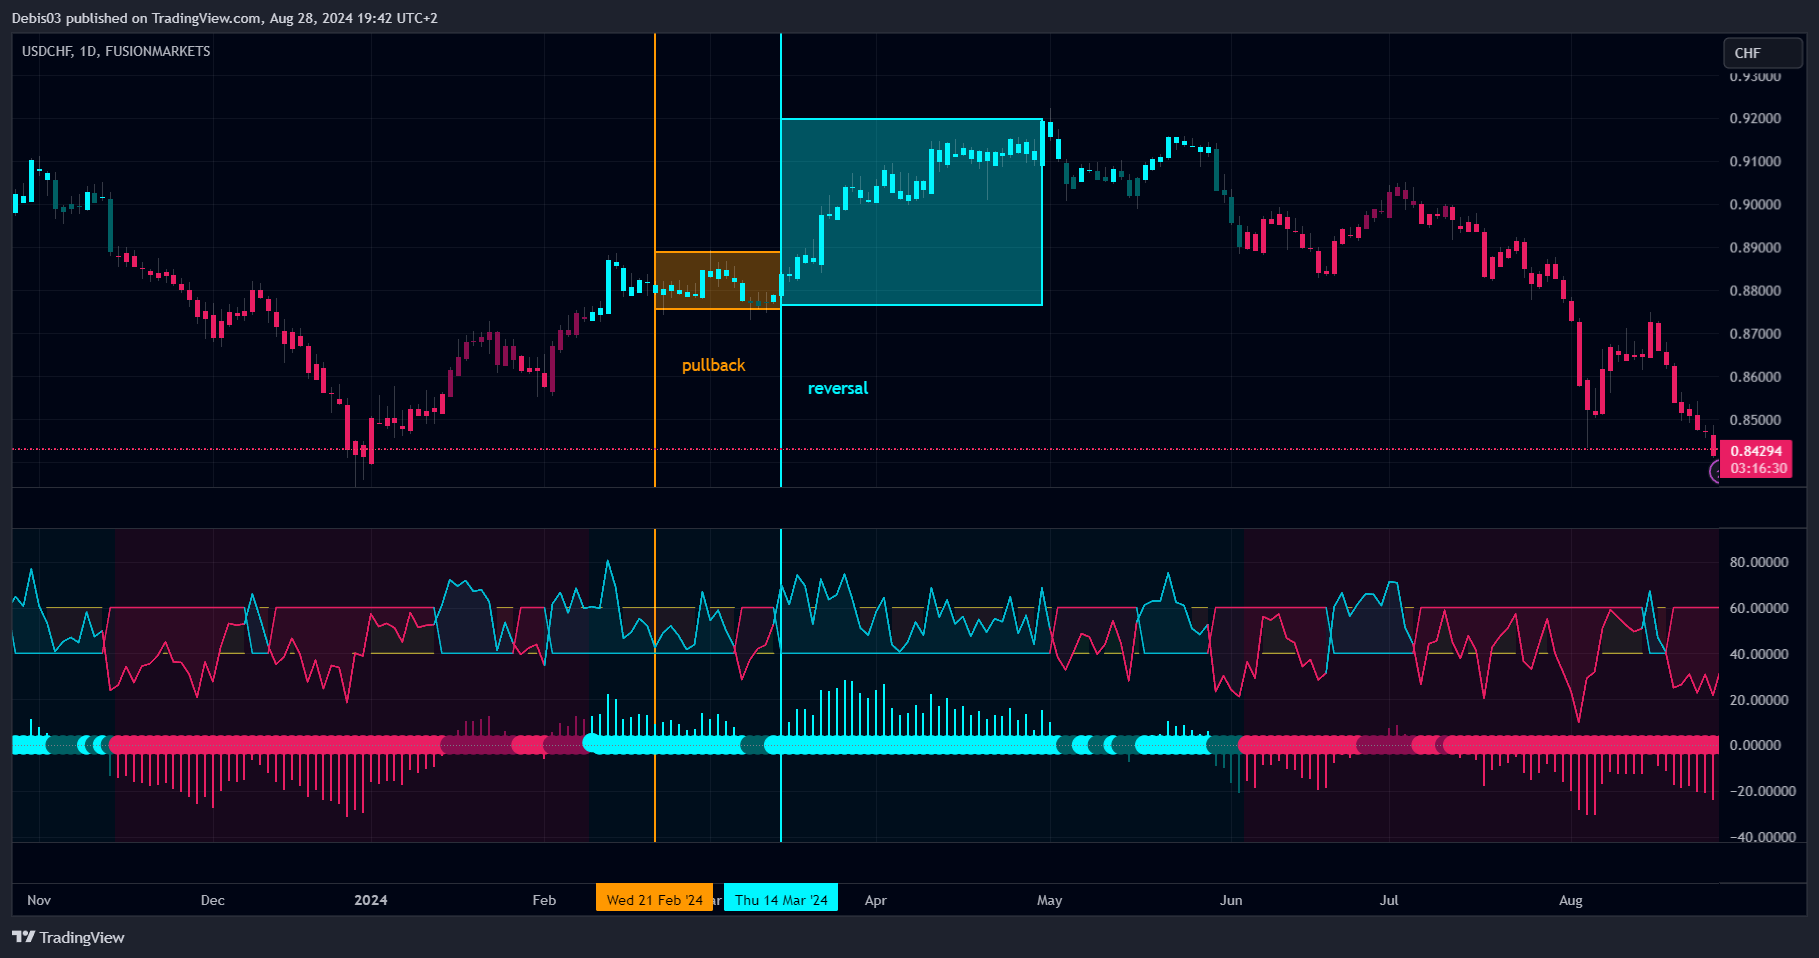Screen dimensions: 1819x958
Task: Click the 'reversal' text annotation
Action: coord(838,388)
